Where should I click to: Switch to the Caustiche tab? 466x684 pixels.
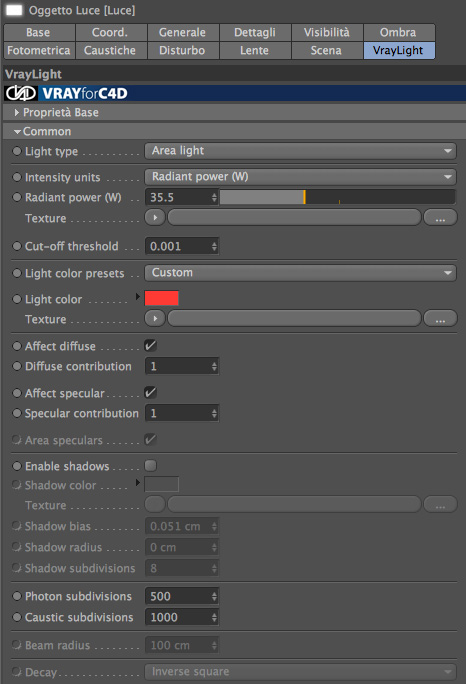tap(110, 51)
